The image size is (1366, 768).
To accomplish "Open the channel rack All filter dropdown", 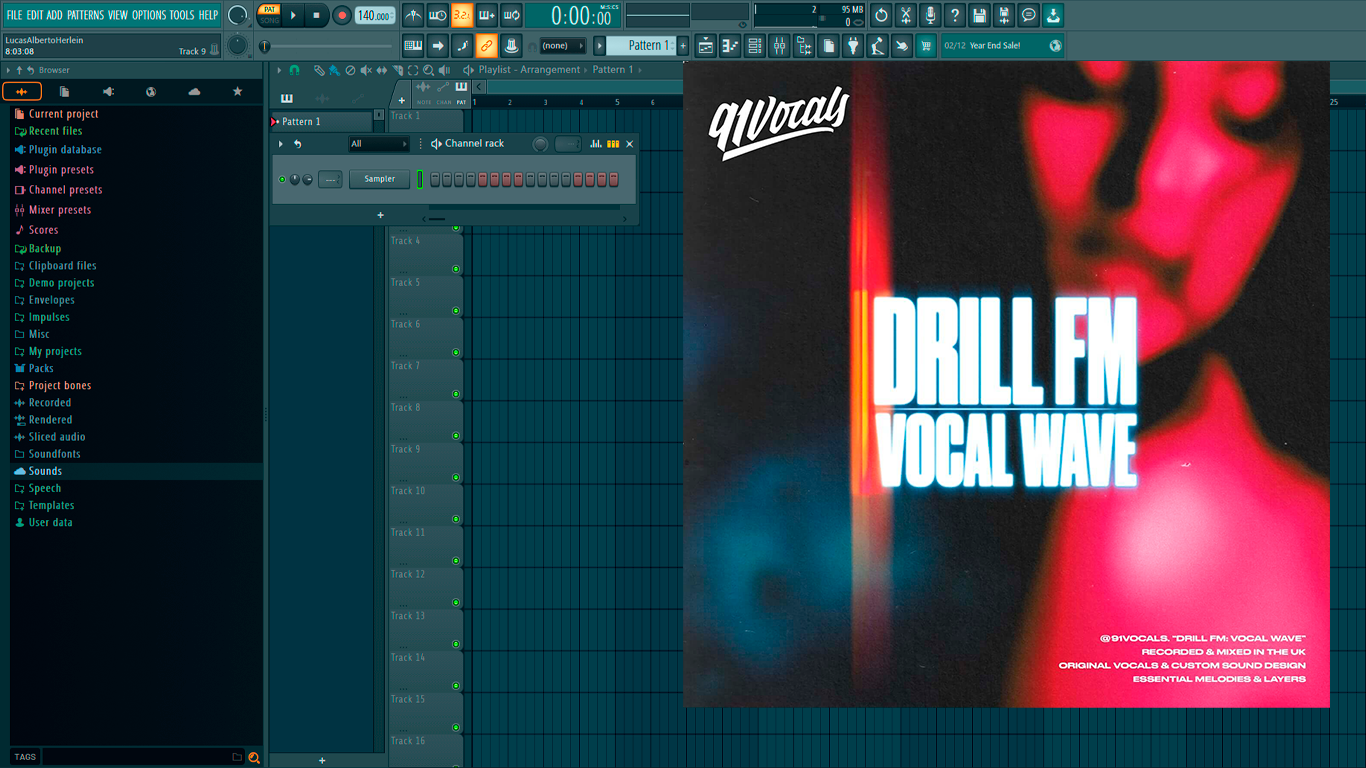I will click(x=378, y=144).
